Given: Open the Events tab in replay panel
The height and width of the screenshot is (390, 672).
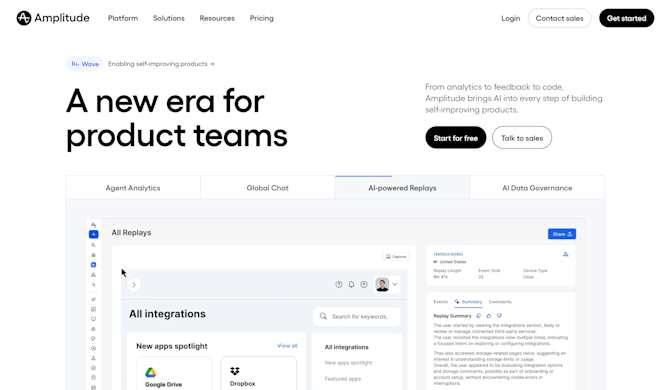Looking at the screenshot, I should point(440,302).
